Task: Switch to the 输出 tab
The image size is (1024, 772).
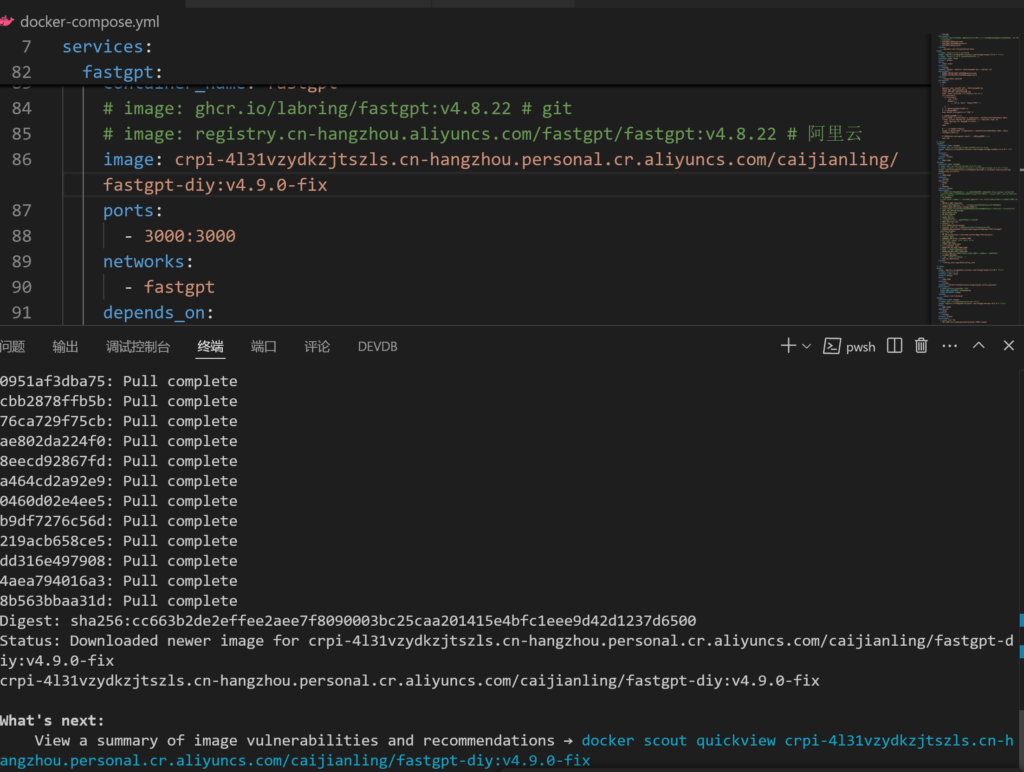Action: 65,346
